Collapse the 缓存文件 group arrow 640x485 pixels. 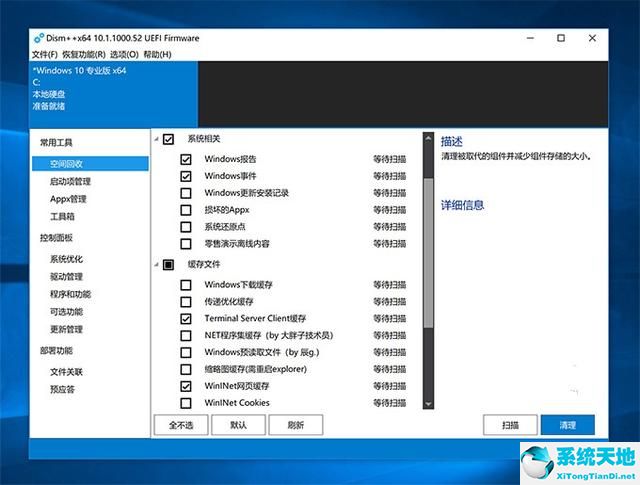pos(156,265)
